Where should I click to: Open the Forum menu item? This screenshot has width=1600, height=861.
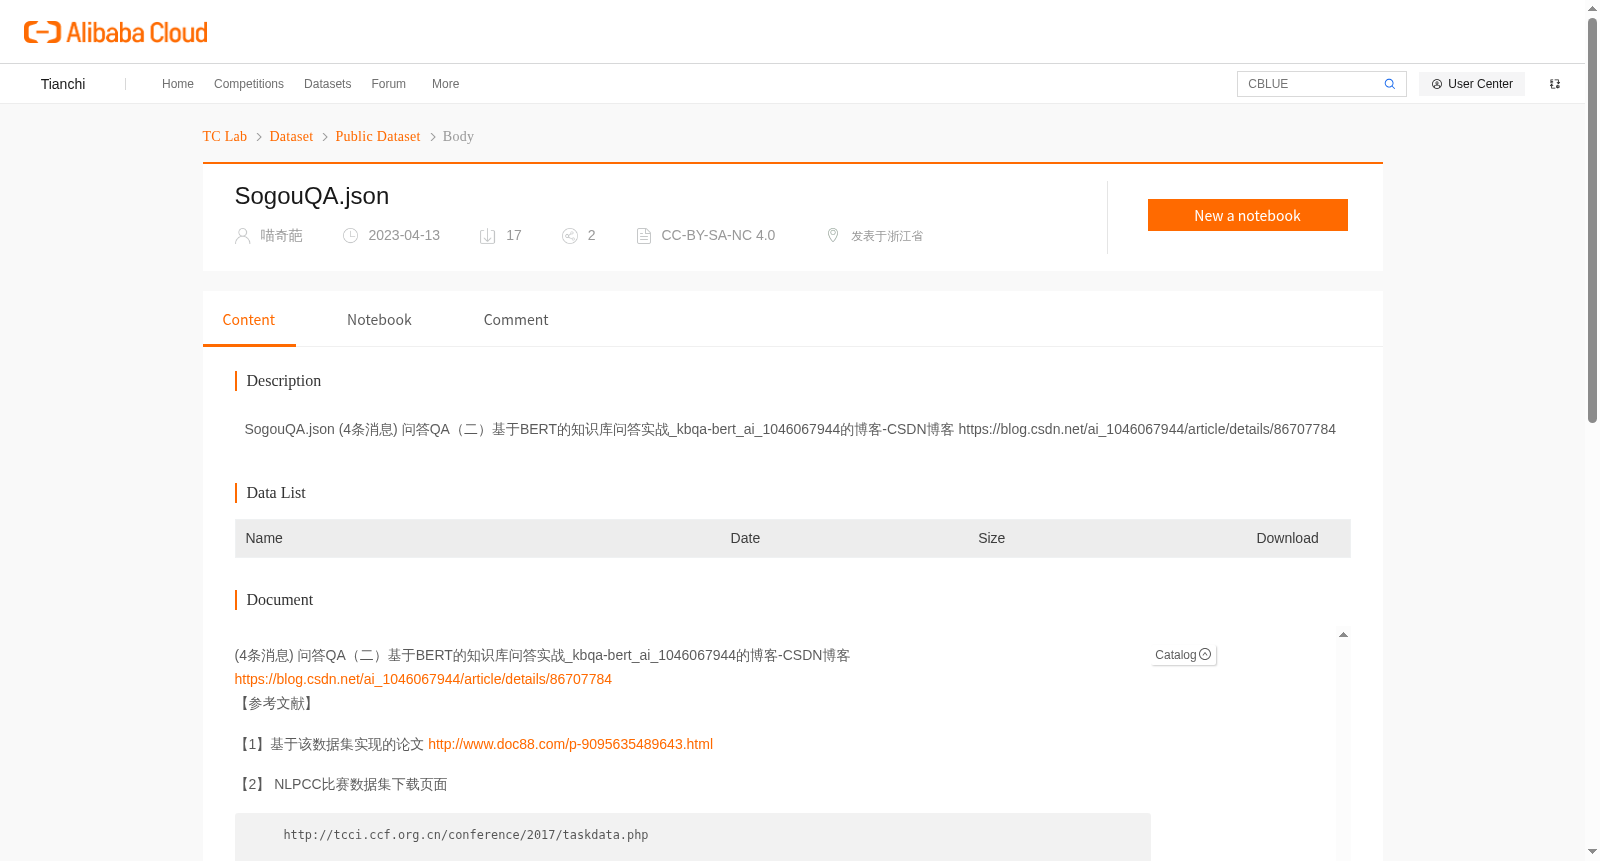coord(388,84)
